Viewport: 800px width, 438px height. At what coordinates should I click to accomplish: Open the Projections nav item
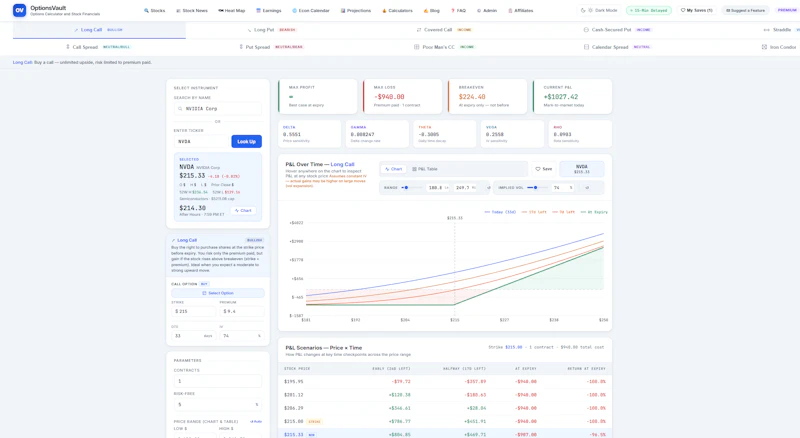[x=356, y=10]
